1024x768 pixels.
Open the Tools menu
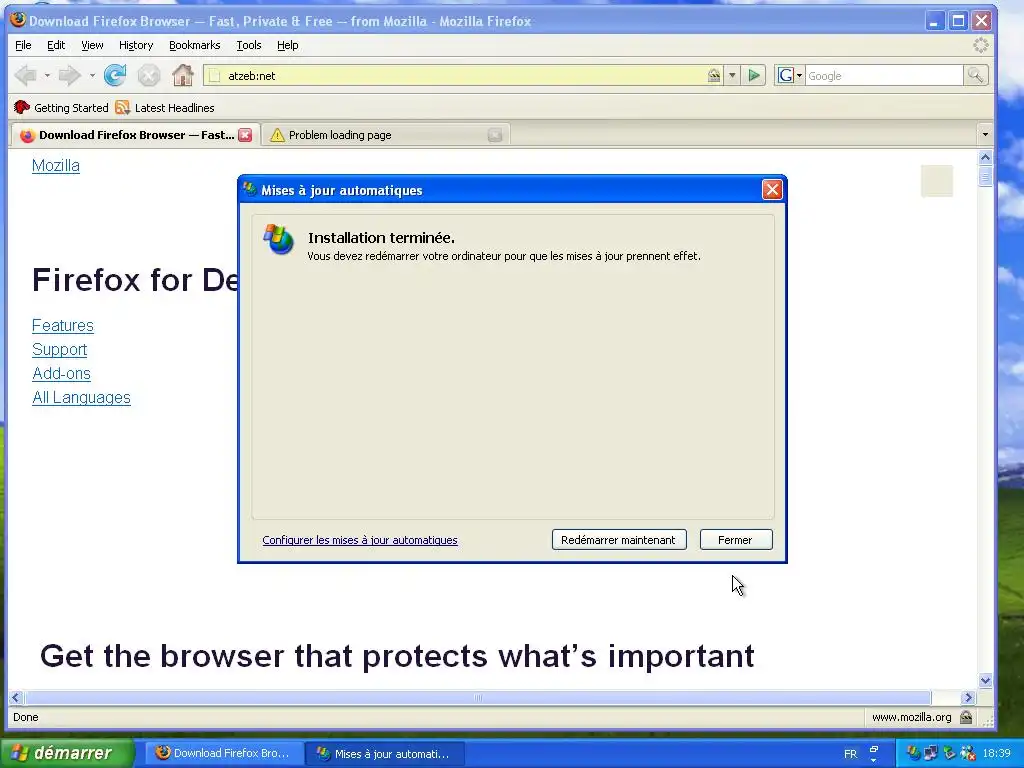pos(248,45)
